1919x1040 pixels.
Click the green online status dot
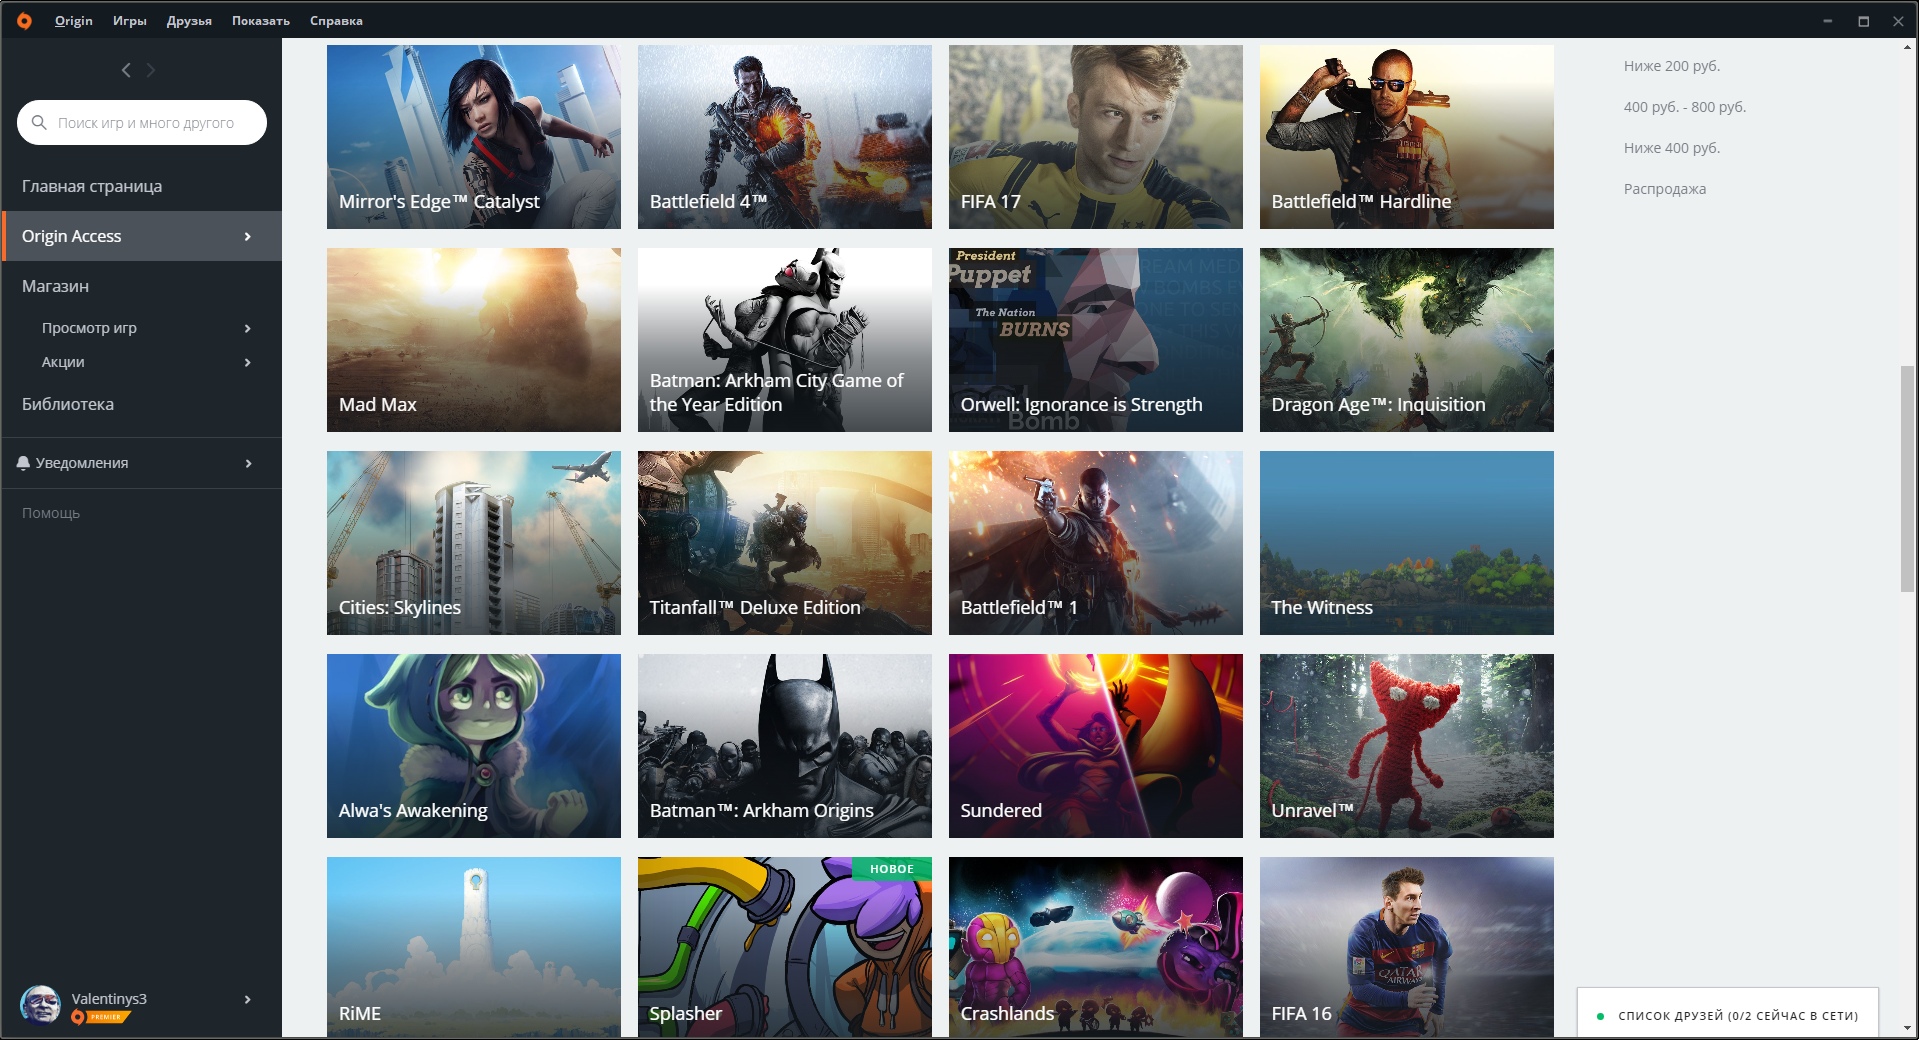tap(1600, 1016)
